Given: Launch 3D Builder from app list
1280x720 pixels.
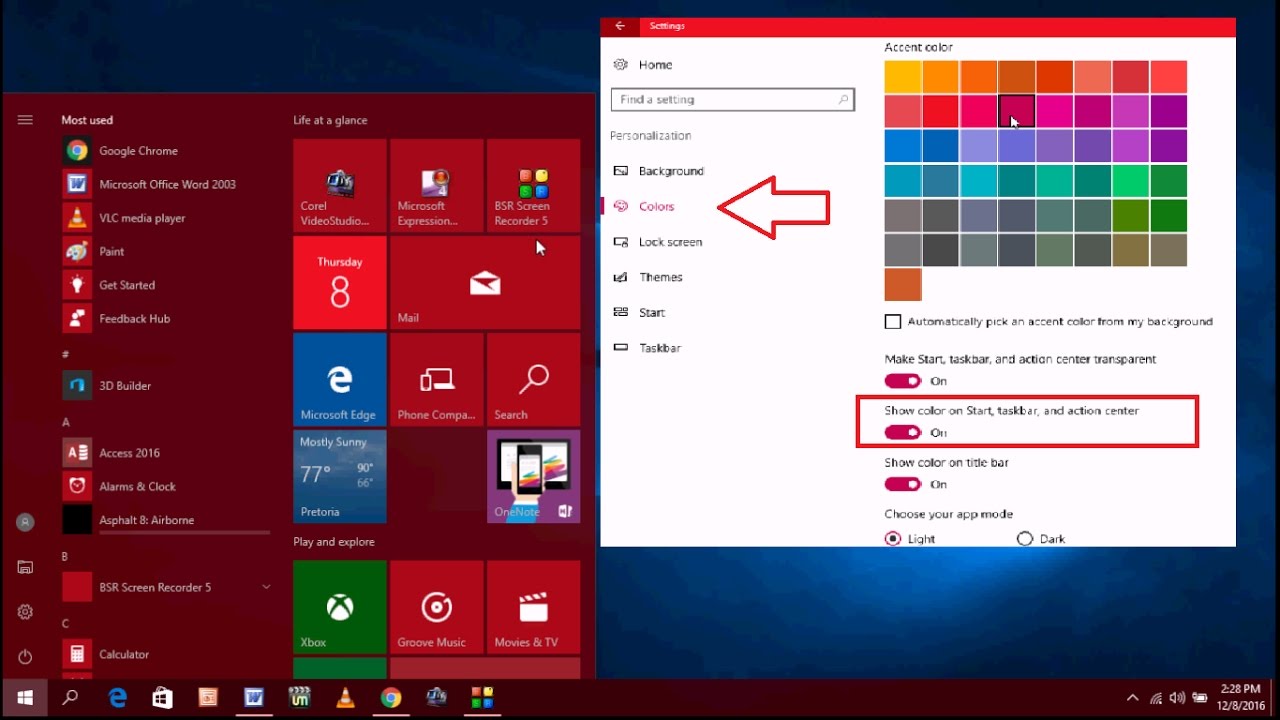Looking at the screenshot, I should pos(165,385).
